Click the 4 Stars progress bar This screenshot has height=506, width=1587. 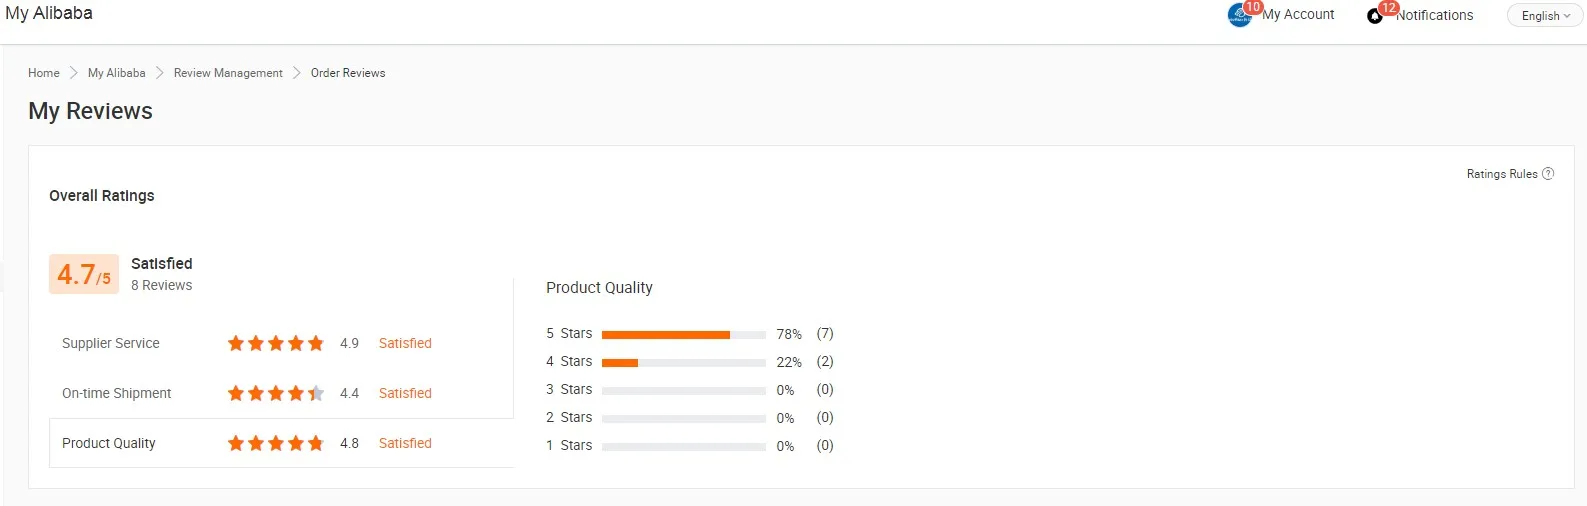pyautogui.click(x=684, y=363)
